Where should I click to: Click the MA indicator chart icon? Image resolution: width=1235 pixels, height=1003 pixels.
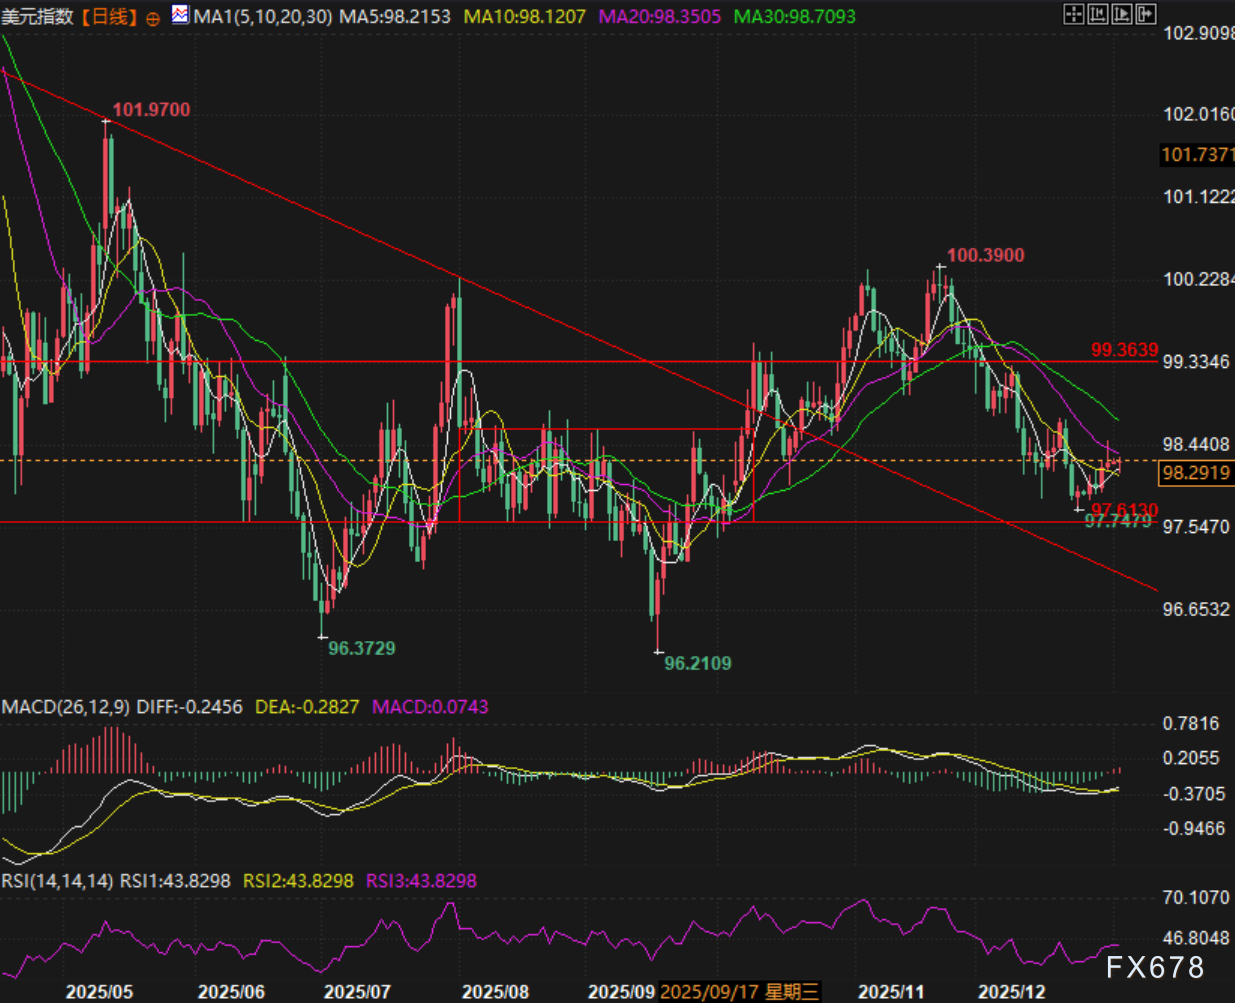(x=180, y=15)
